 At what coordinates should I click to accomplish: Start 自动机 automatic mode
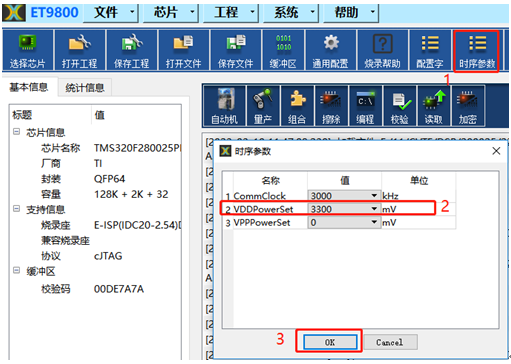(x=225, y=106)
